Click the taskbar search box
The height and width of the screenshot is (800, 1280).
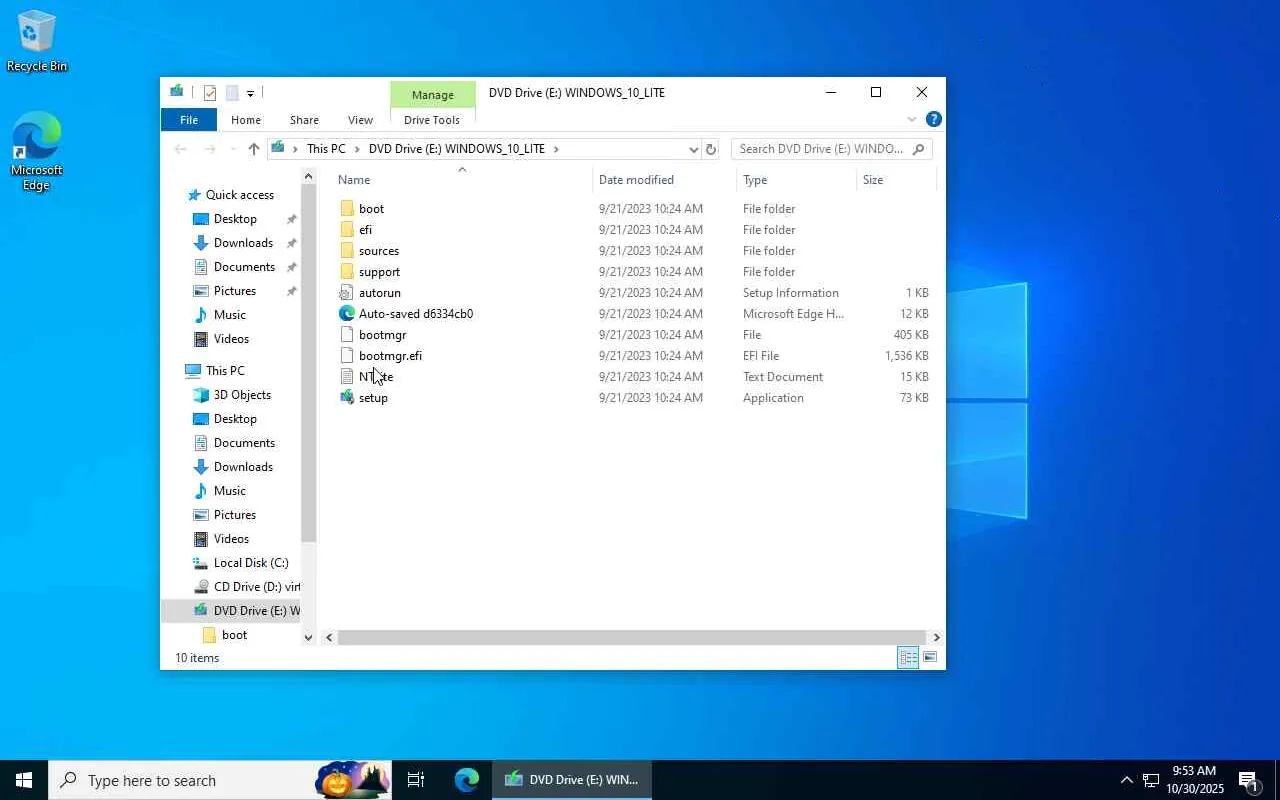(x=219, y=780)
